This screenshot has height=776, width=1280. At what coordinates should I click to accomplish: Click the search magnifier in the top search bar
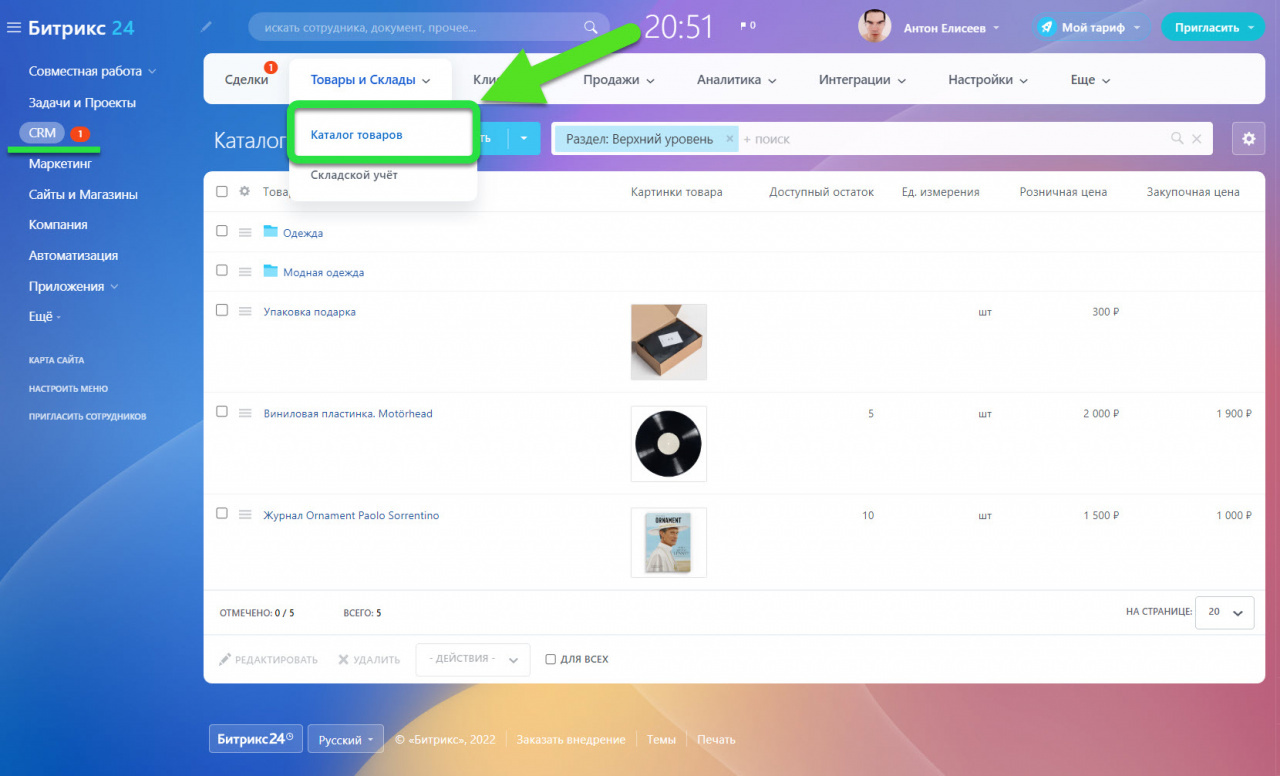591,28
